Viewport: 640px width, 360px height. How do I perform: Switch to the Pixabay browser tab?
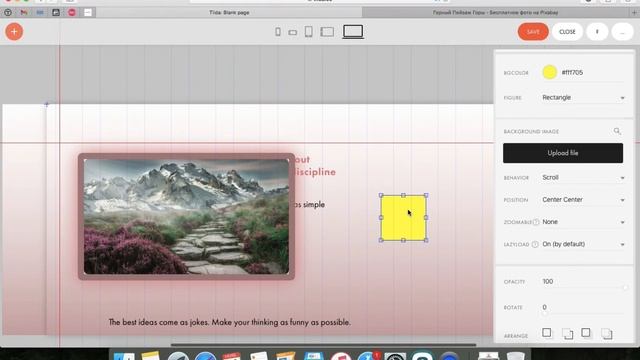(495, 13)
